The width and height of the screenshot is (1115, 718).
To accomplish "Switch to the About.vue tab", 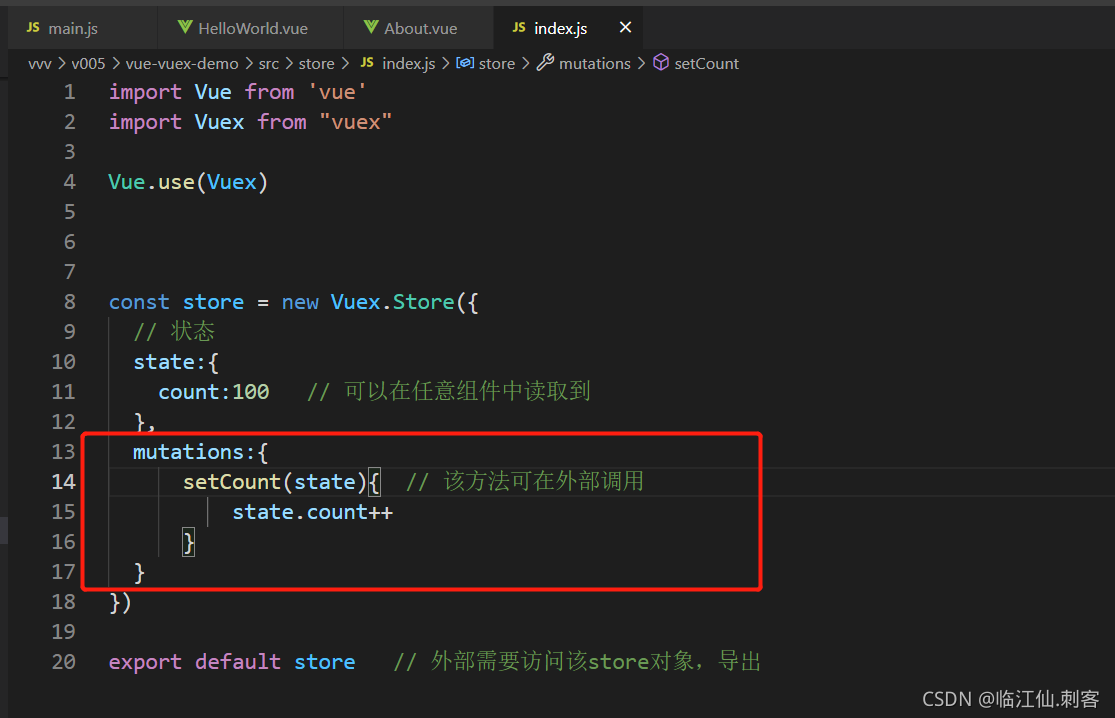I will pos(418,28).
